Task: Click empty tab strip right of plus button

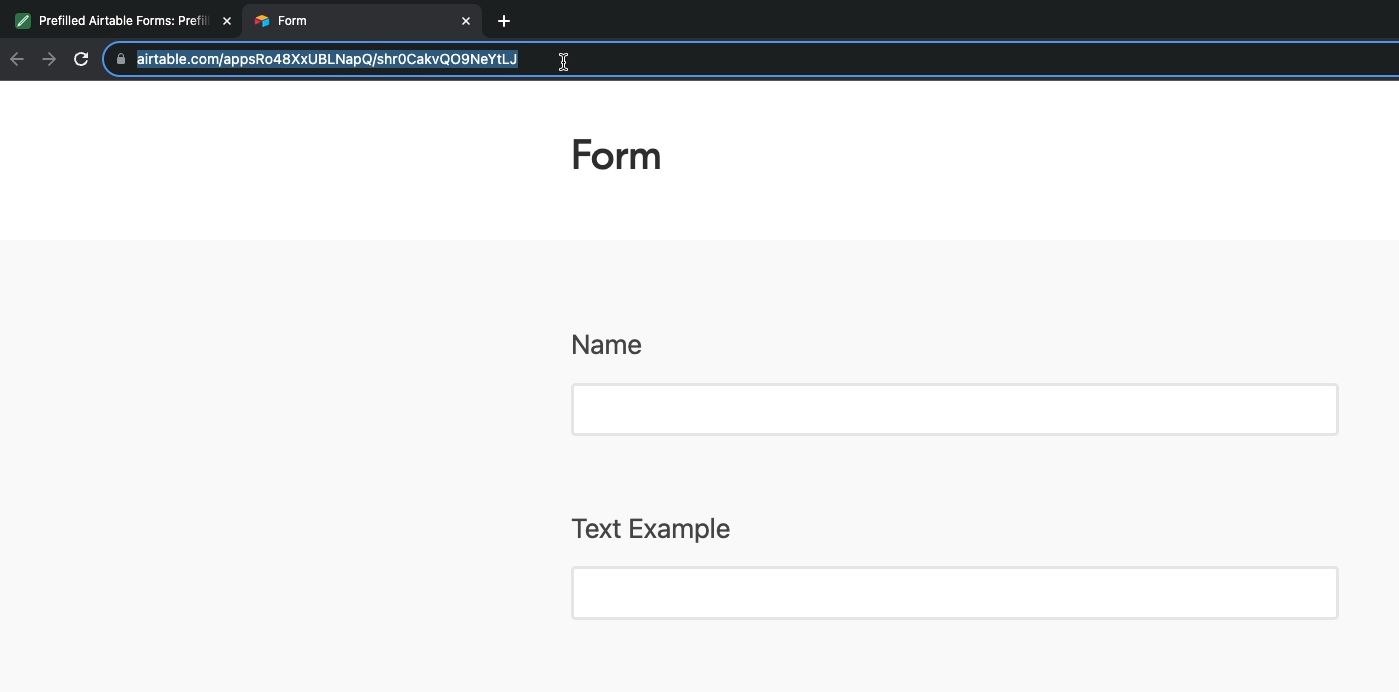Action: (x=900, y=20)
